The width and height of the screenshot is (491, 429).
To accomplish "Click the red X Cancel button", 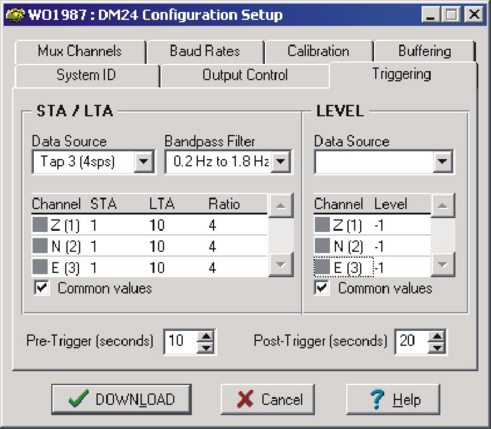I will [268, 399].
